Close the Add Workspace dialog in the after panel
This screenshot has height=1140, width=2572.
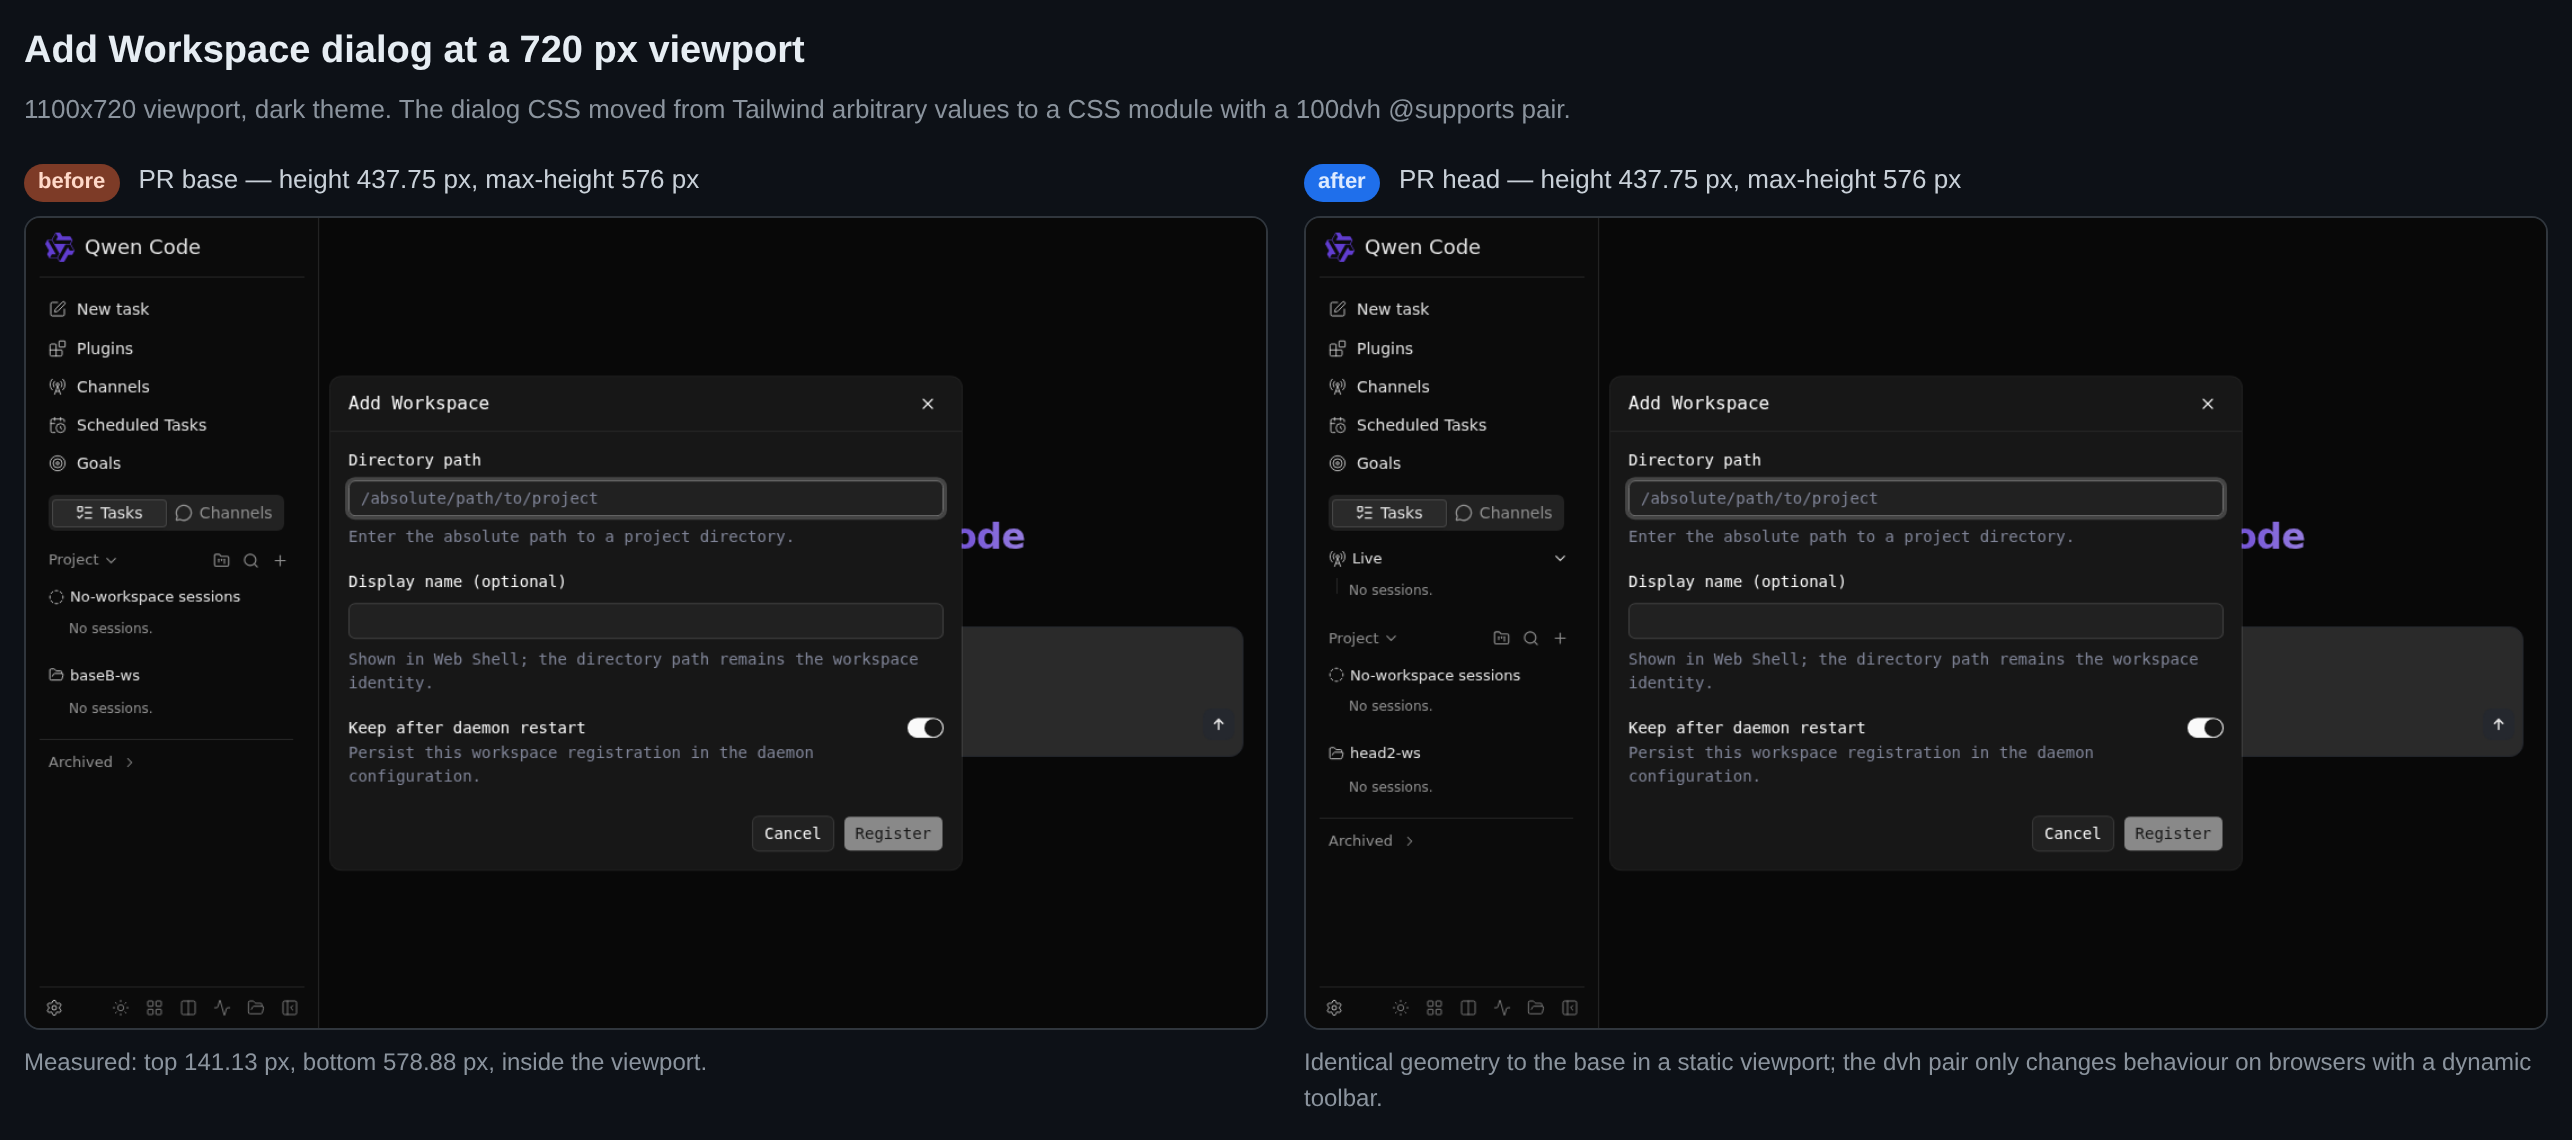pyautogui.click(x=2208, y=404)
